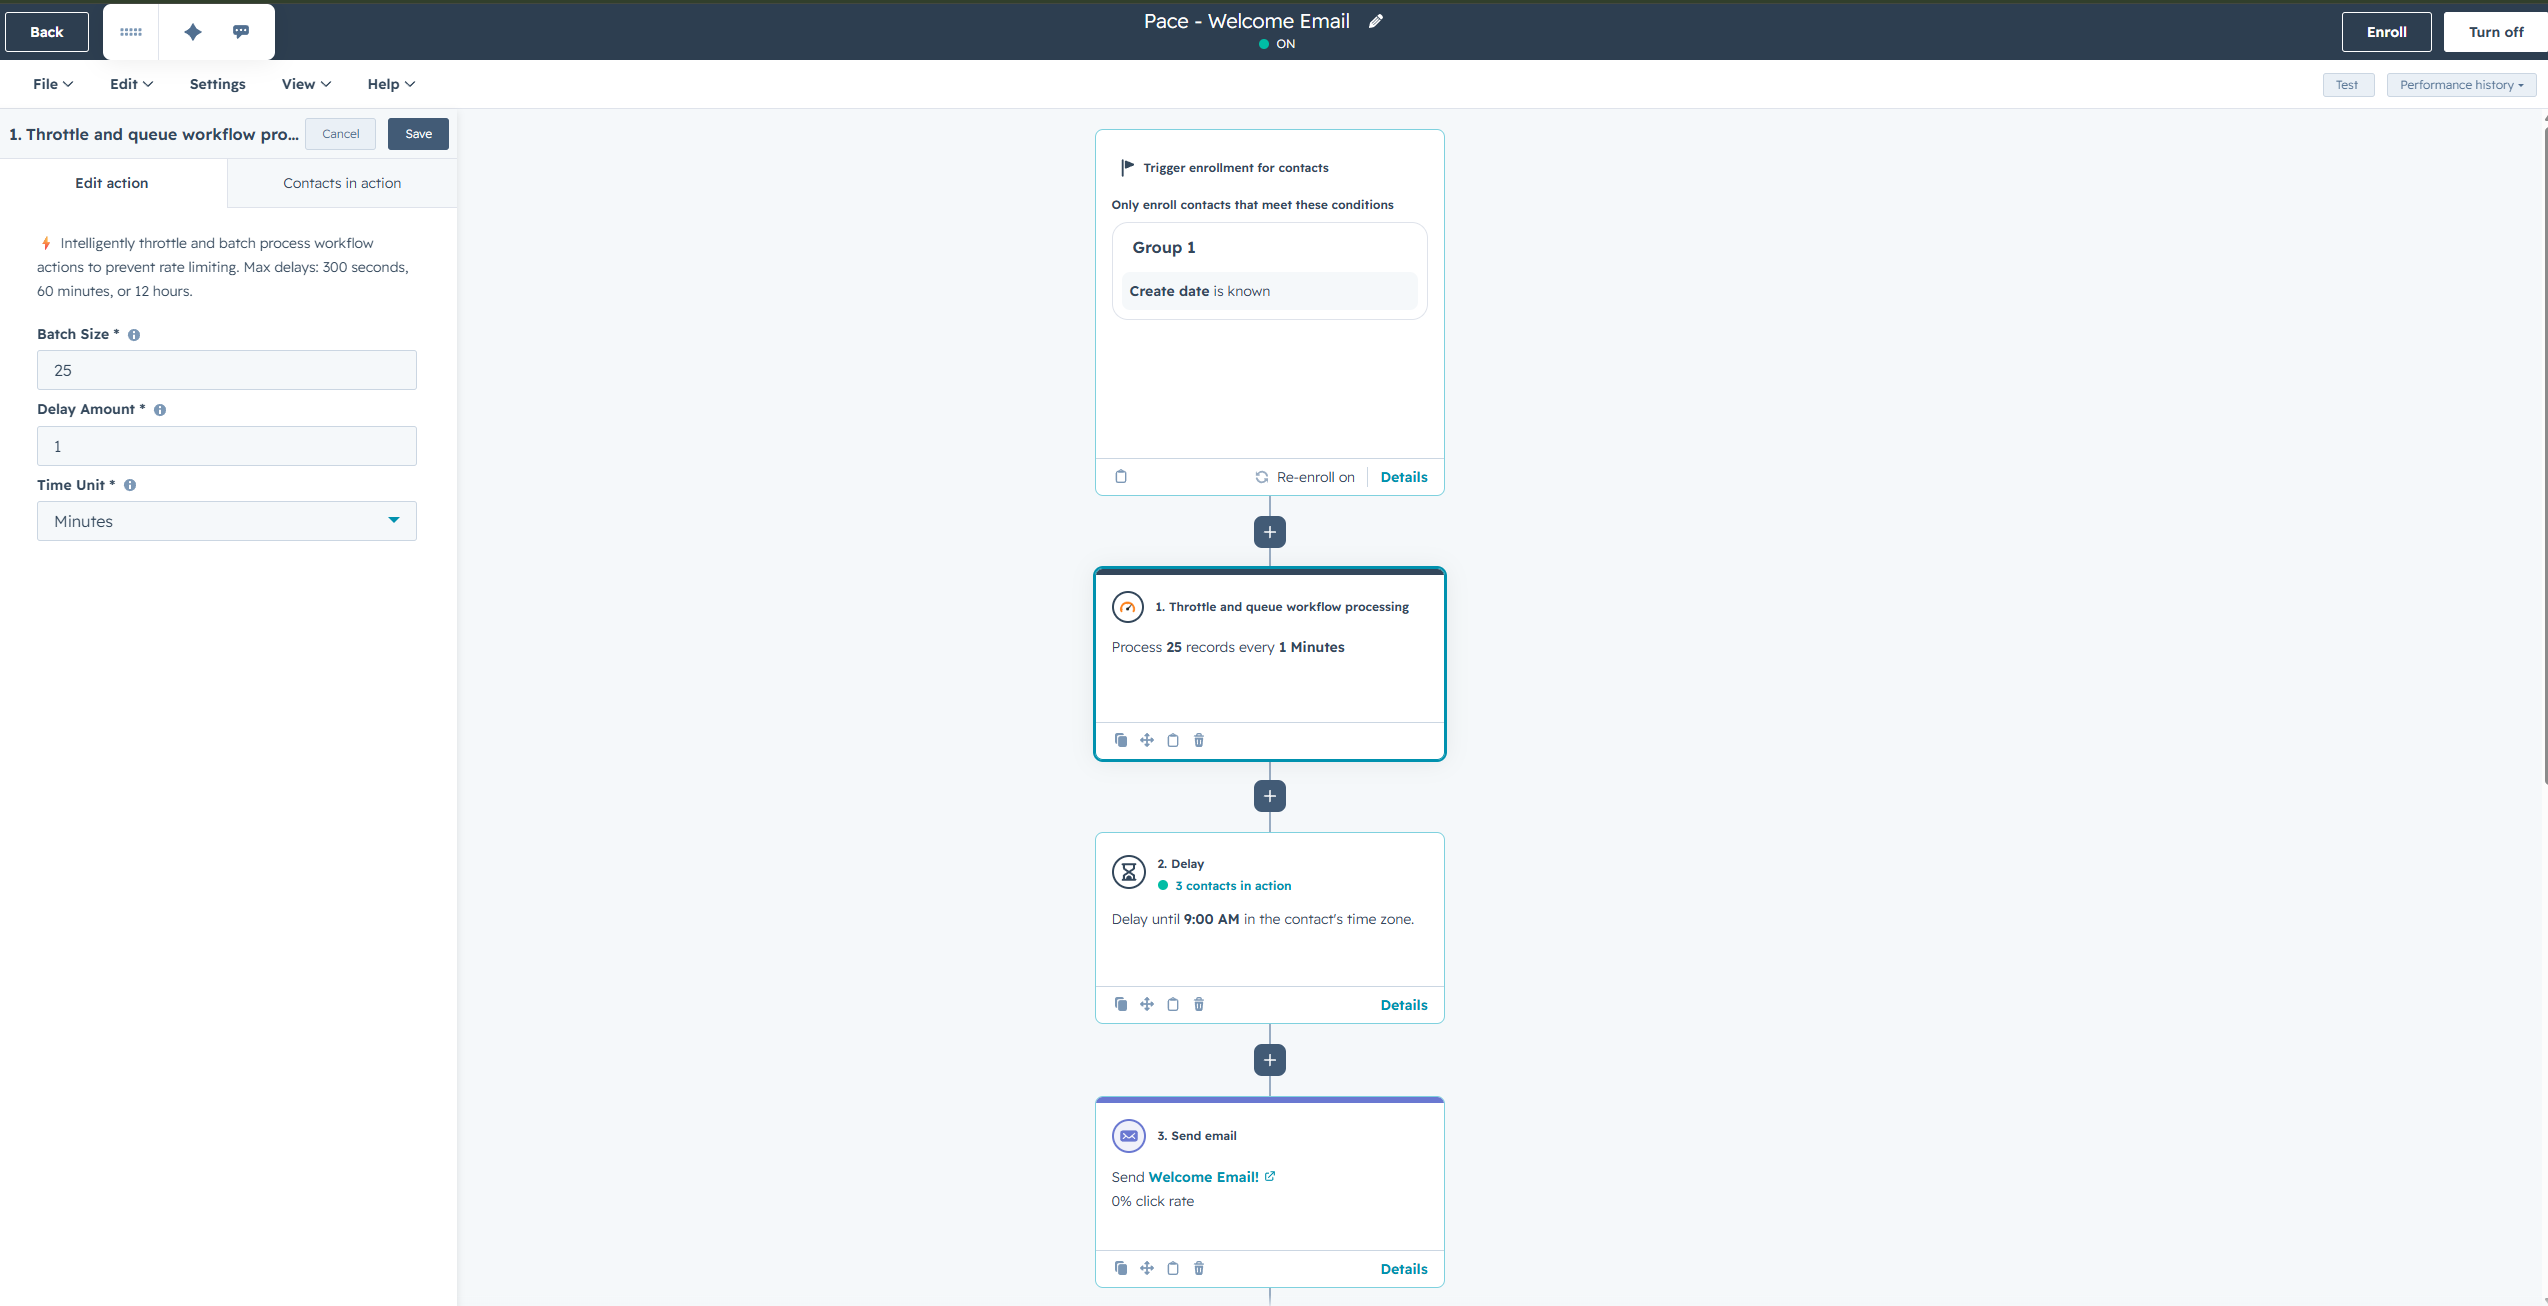Click clipboard icon on Delay action
2548x1306 pixels.
coord(1173,1004)
